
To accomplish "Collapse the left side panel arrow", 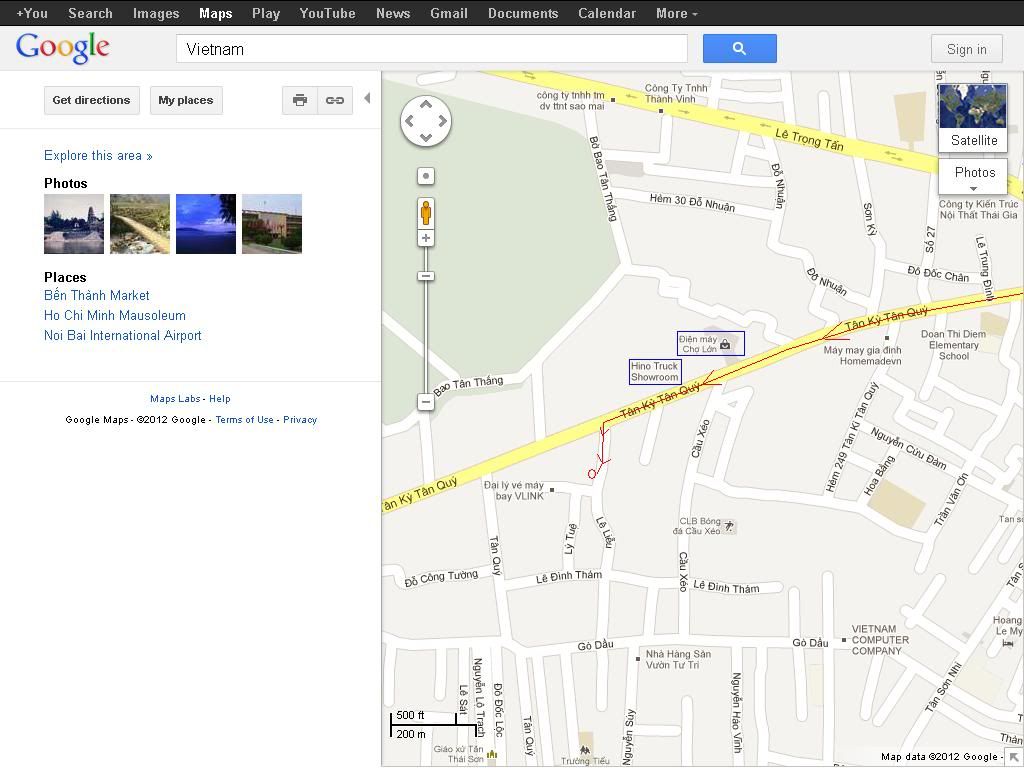I will pos(367,98).
